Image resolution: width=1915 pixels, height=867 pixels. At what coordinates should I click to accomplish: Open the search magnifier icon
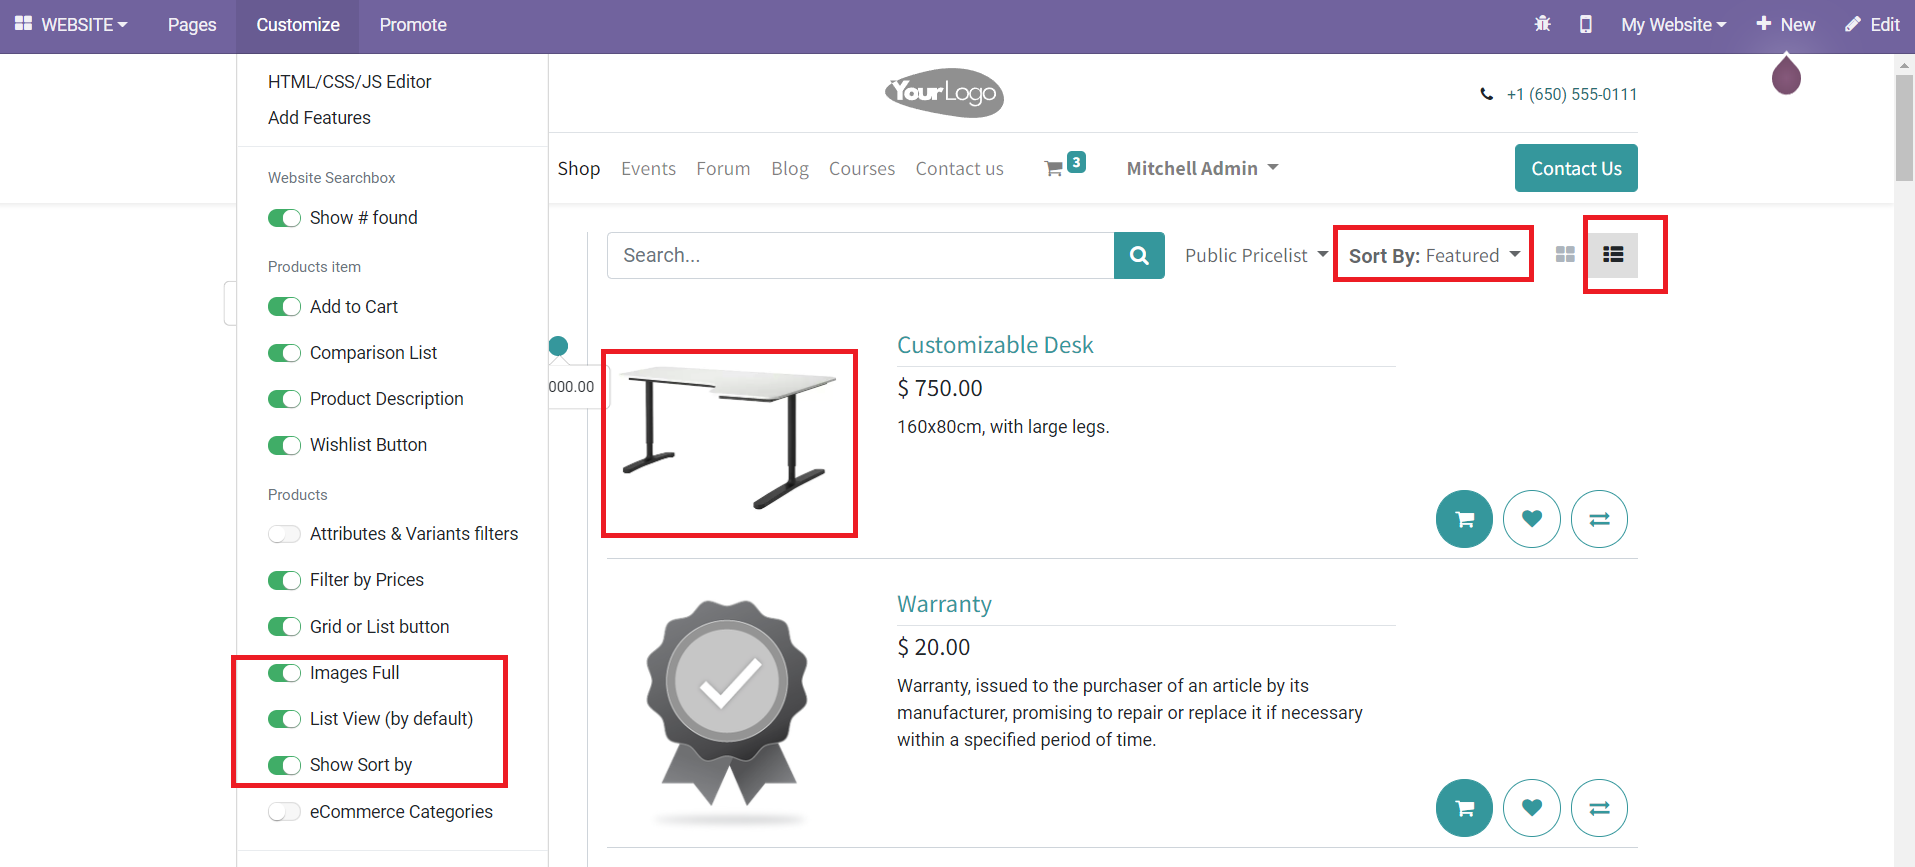[1138, 255]
